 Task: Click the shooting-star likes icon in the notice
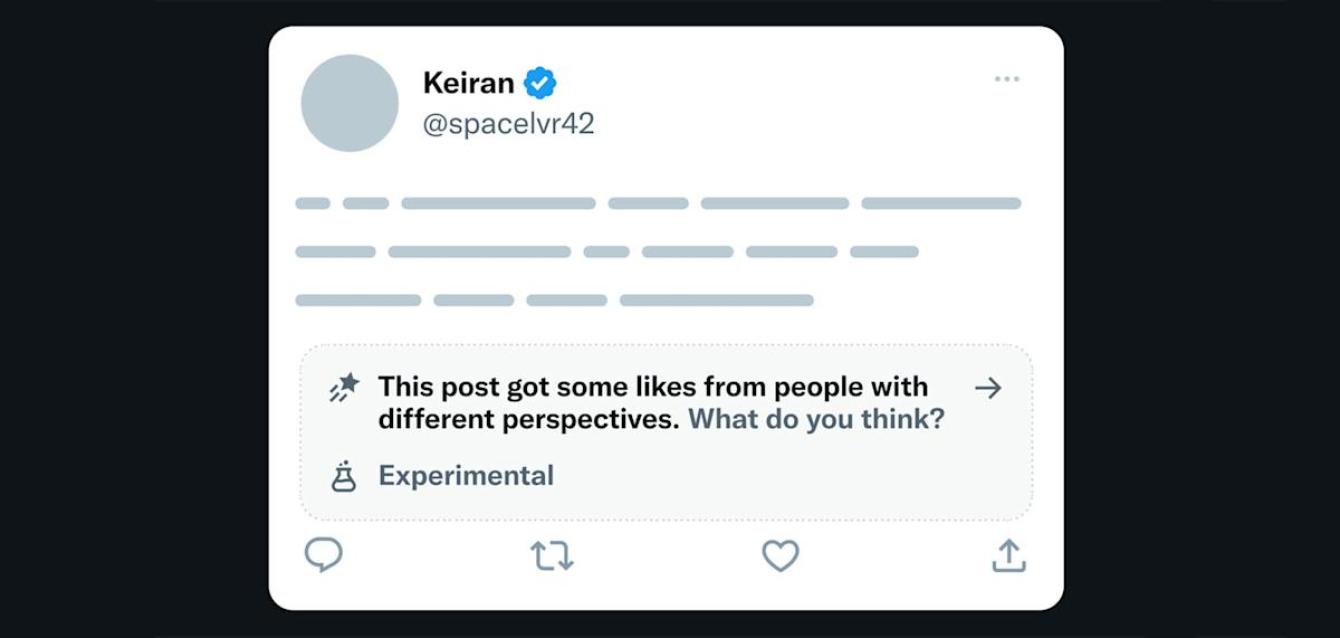(343, 388)
